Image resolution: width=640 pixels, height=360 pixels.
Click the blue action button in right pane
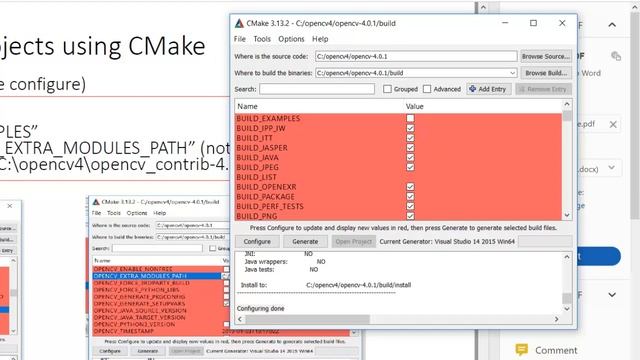[x=599, y=256]
